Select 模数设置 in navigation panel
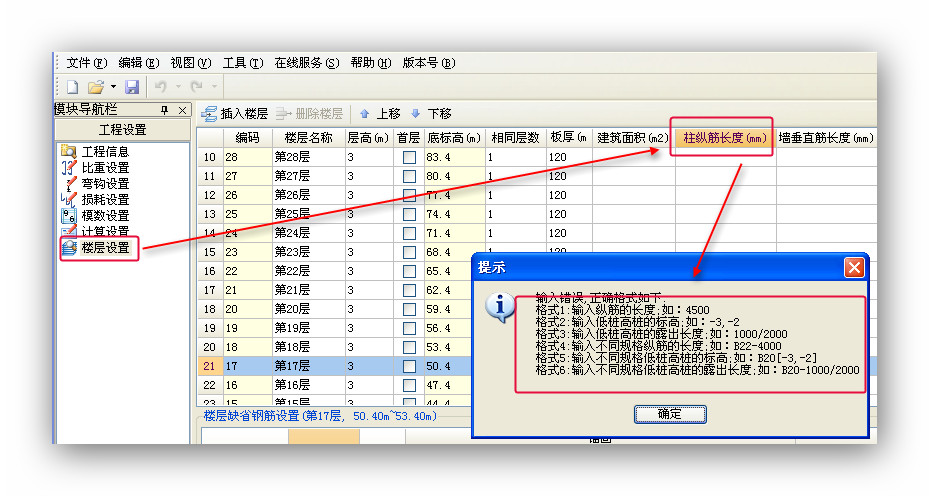Image resolution: width=929 pixels, height=496 pixels. (95, 216)
